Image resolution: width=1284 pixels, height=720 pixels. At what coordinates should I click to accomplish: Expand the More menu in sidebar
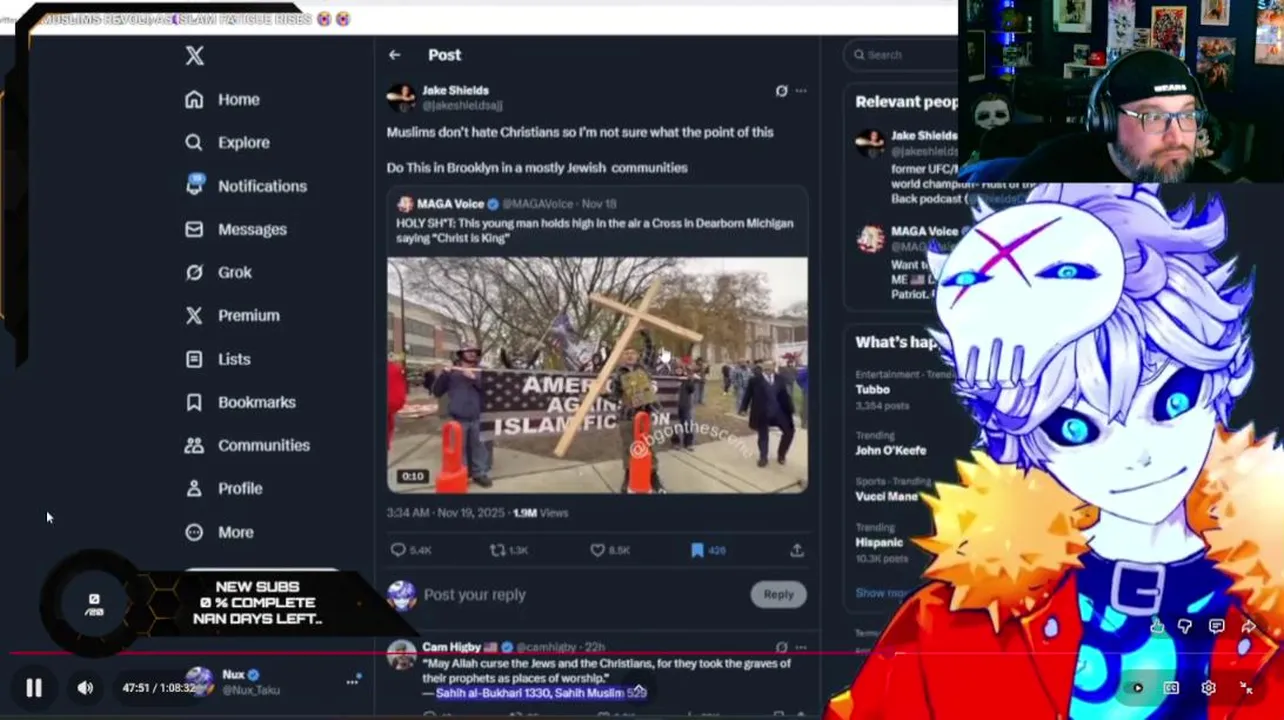[220, 532]
